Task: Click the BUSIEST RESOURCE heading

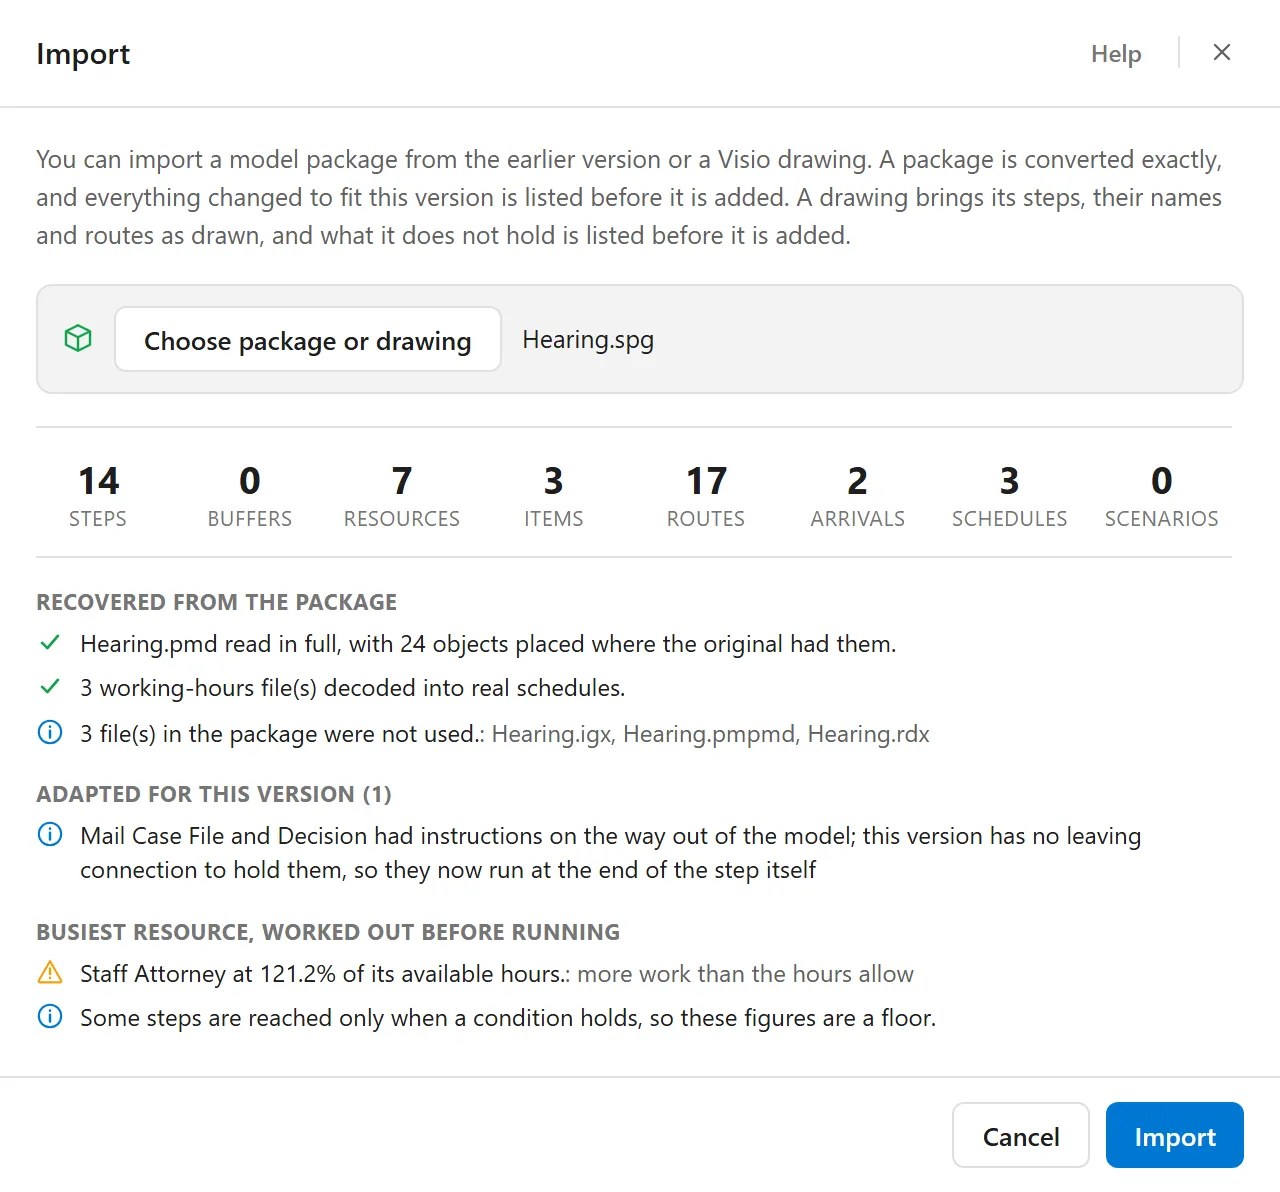Action: pyautogui.click(x=328, y=932)
